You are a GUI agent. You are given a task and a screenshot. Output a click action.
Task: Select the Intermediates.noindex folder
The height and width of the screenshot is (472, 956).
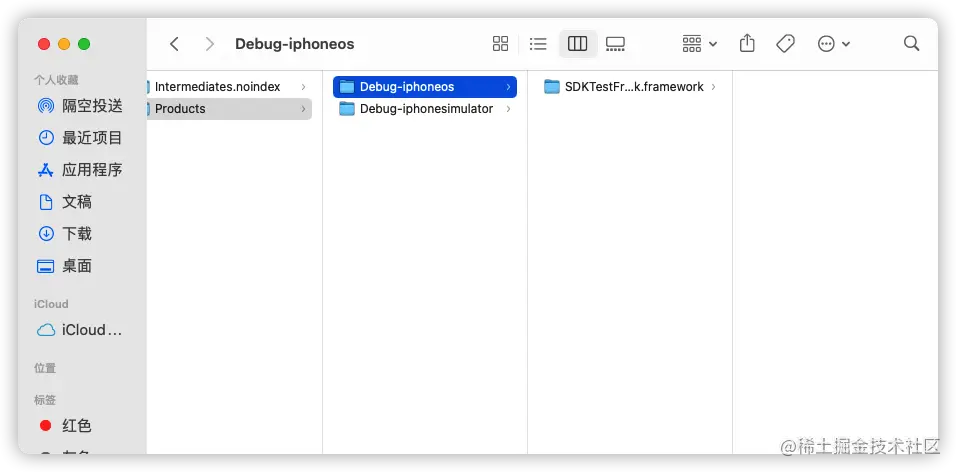(x=229, y=87)
